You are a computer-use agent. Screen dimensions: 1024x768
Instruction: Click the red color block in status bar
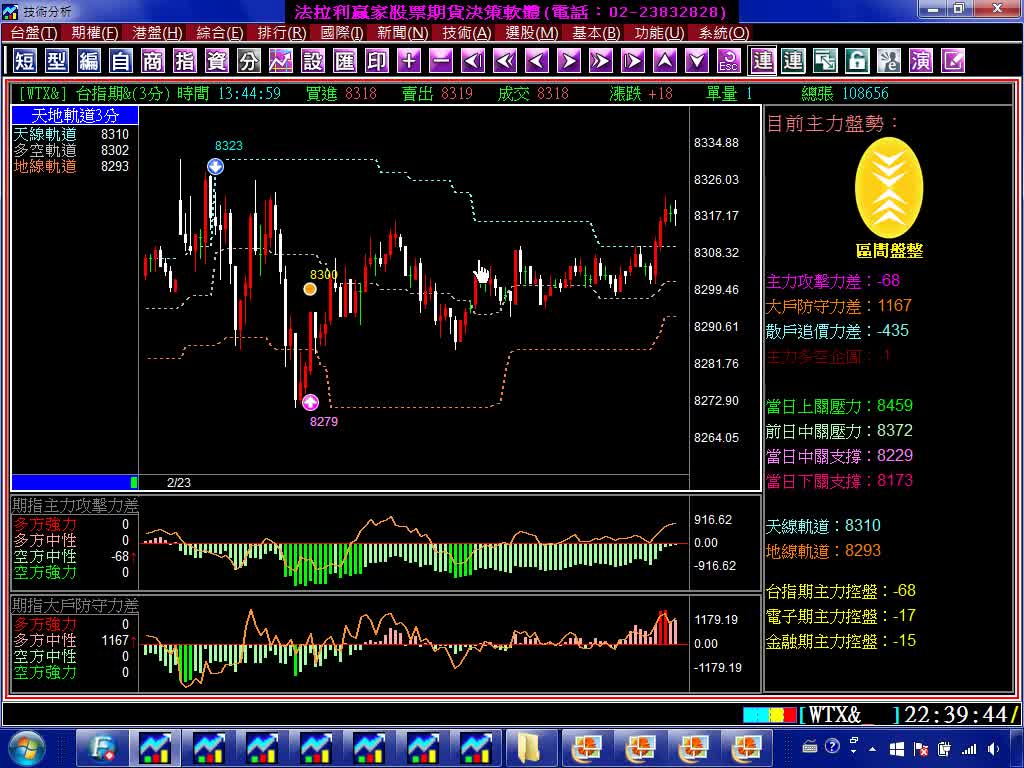(x=790, y=715)
